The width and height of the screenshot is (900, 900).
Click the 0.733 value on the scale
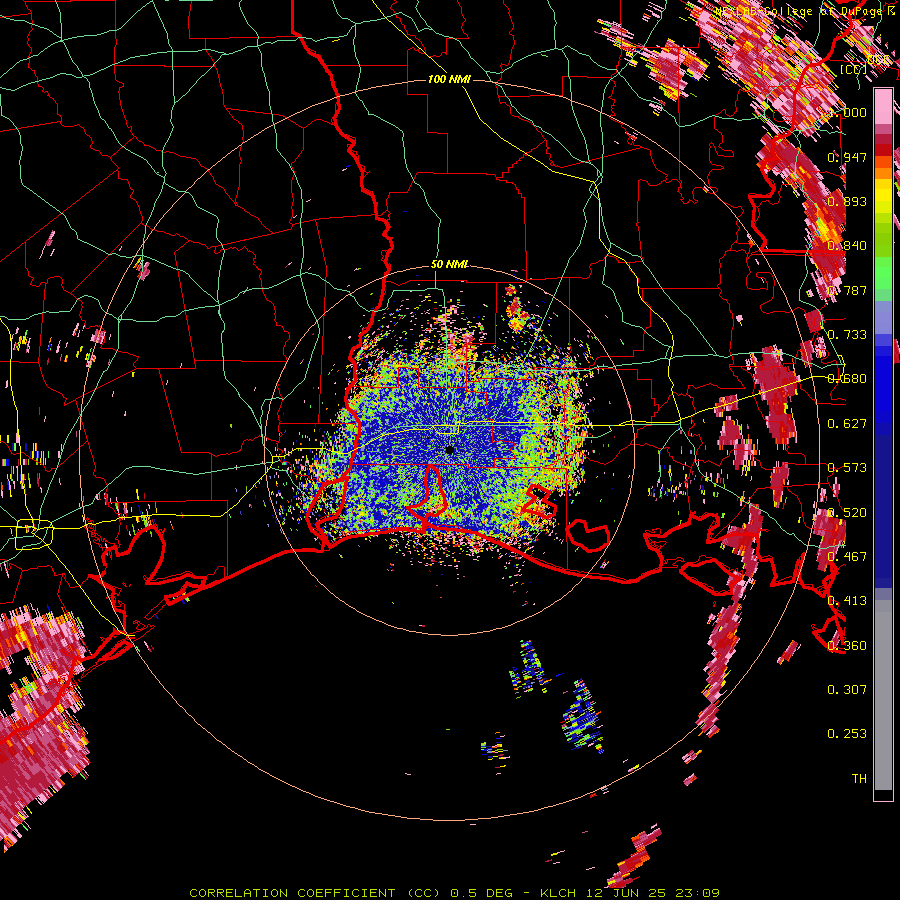click(847, 335)
